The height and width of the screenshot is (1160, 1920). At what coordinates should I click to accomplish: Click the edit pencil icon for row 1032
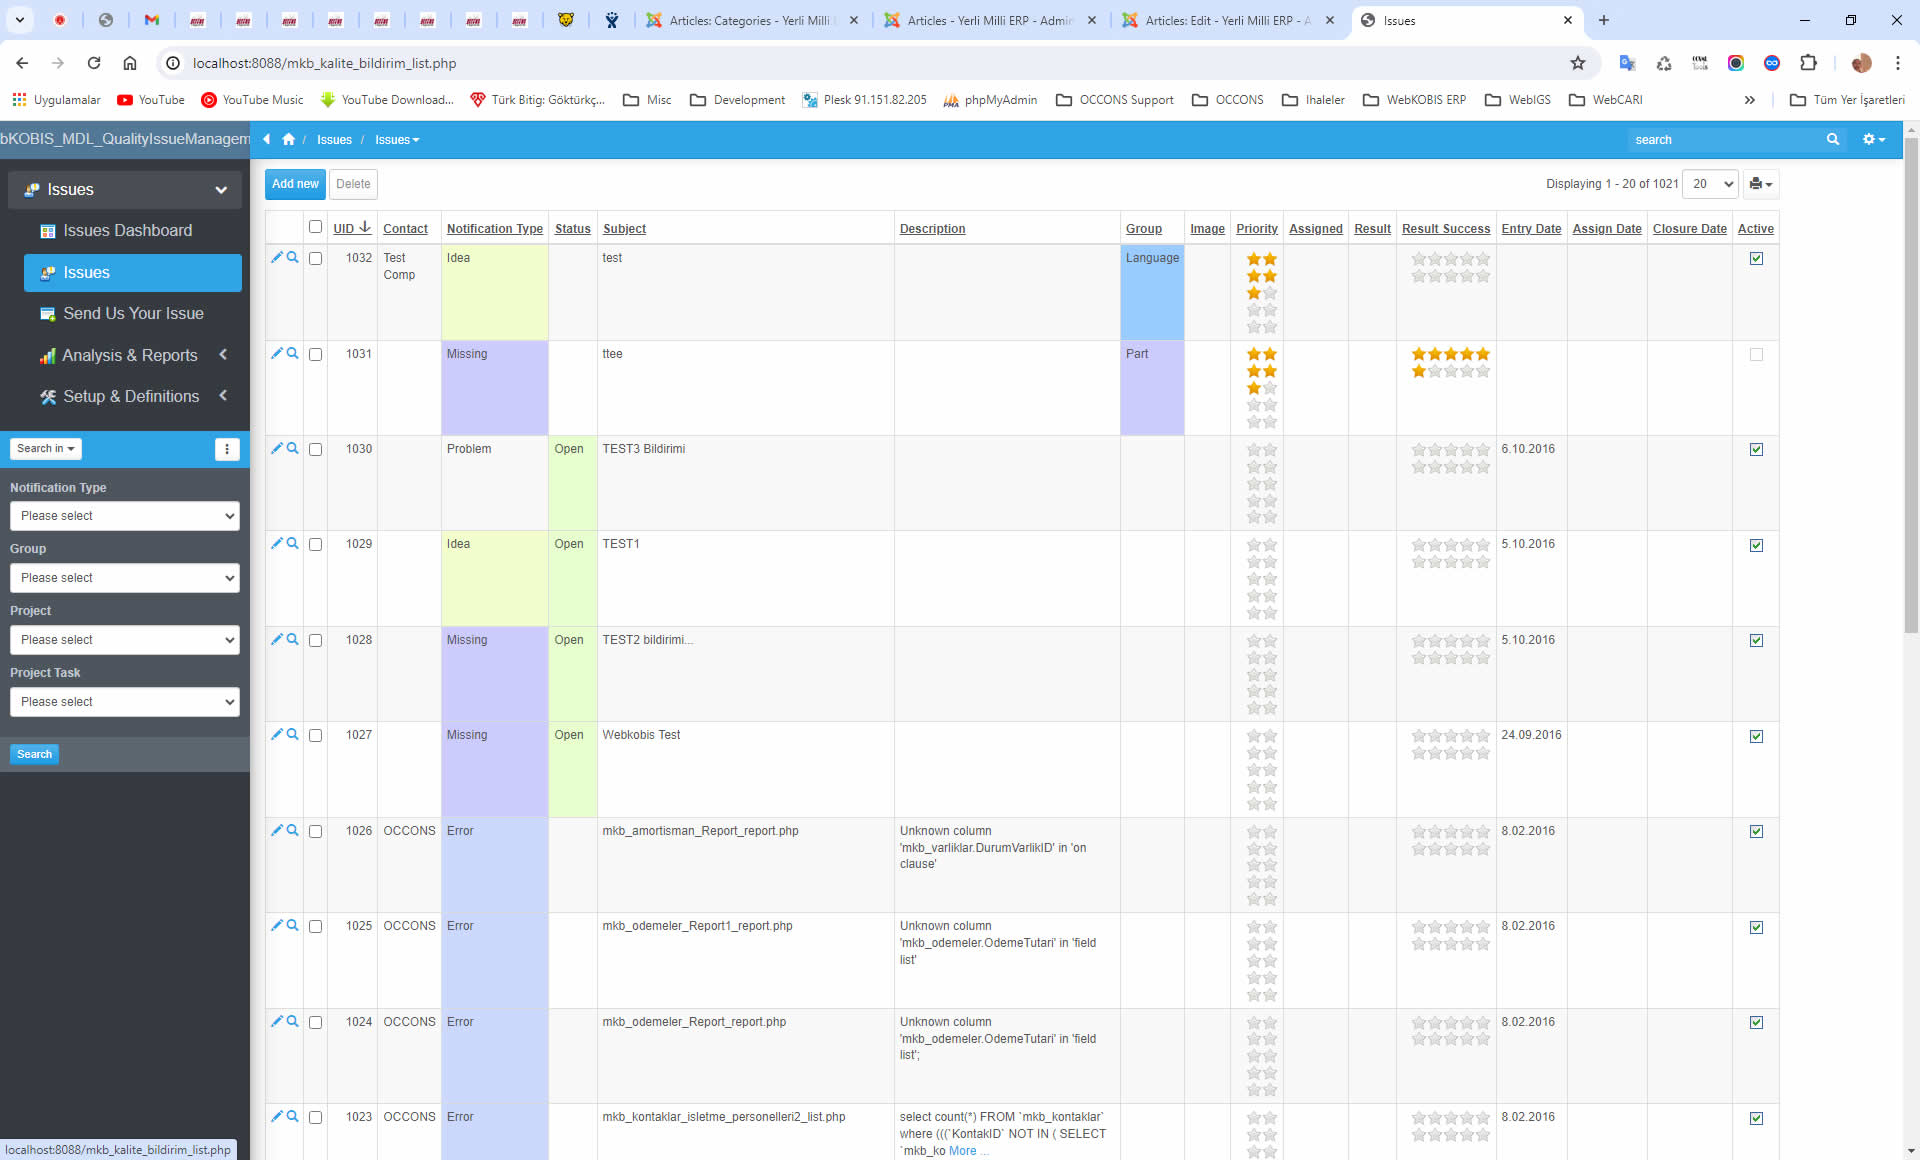(x=277, y=258)
